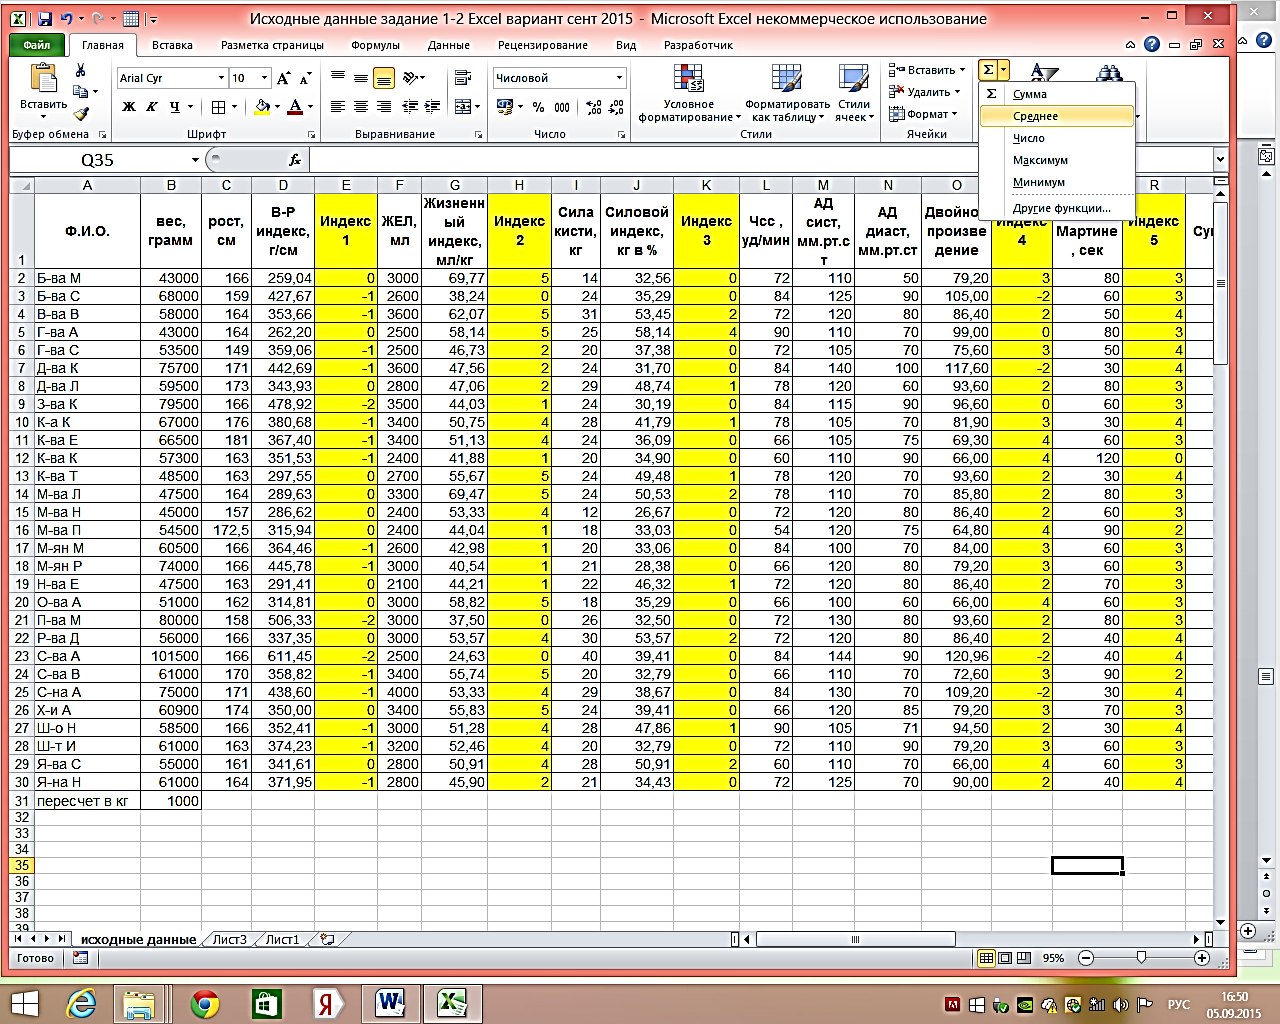Click the Format Painter brush icon
1280x1024 pixels.
(81, 113)
